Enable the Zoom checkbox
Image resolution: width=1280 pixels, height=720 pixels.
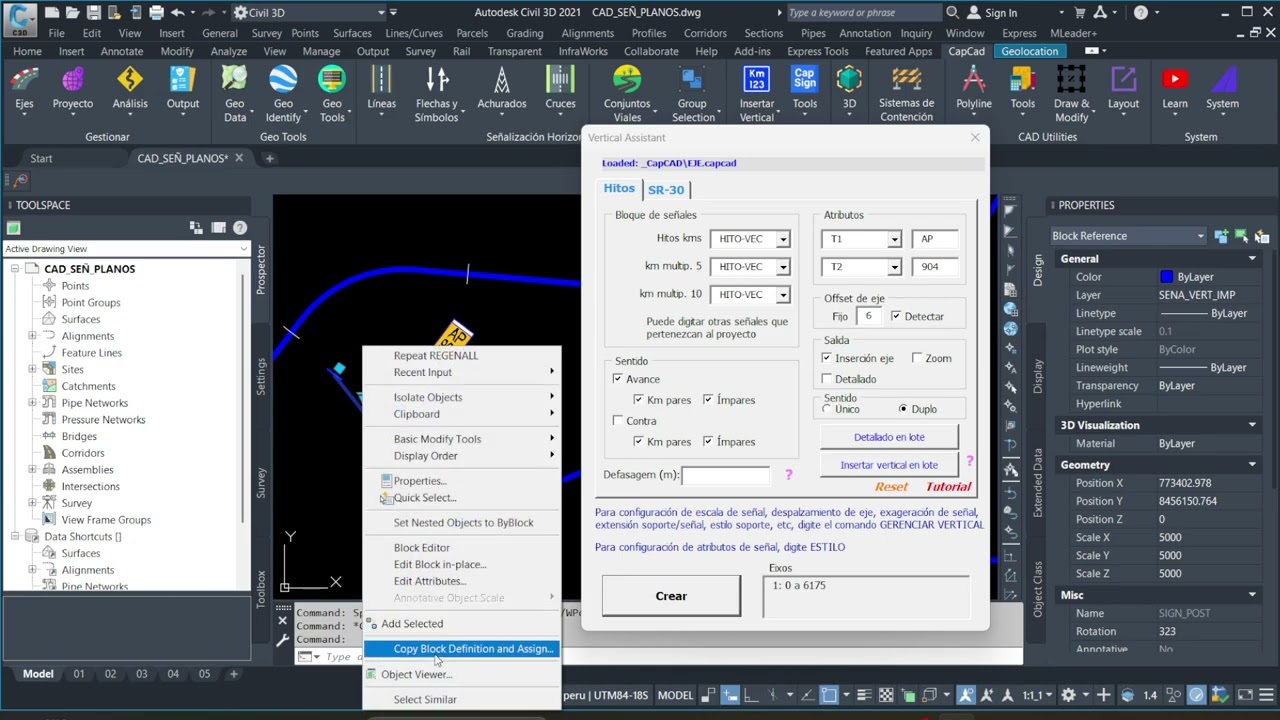916,358
